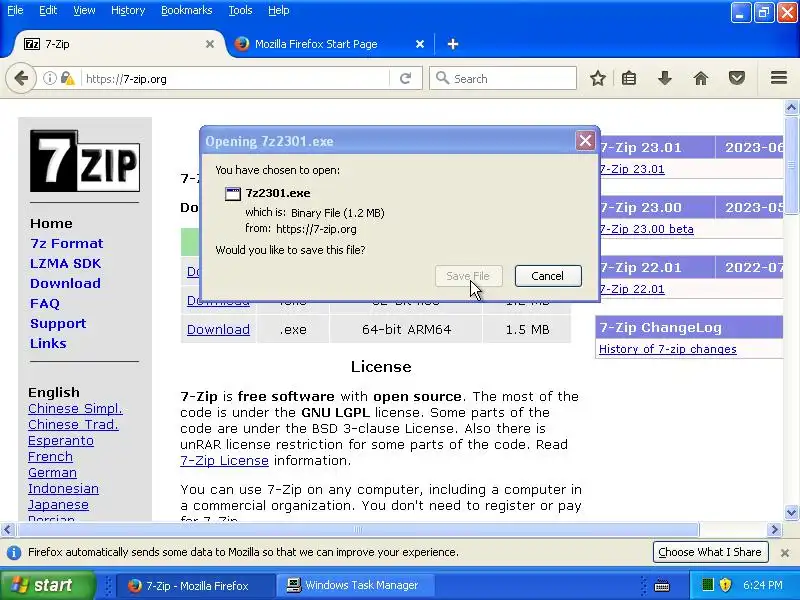Image resolution: width=800 pixels, height=600 pixels.
Task: Open the Links sidebar link
Action: [x=48, y=343]
